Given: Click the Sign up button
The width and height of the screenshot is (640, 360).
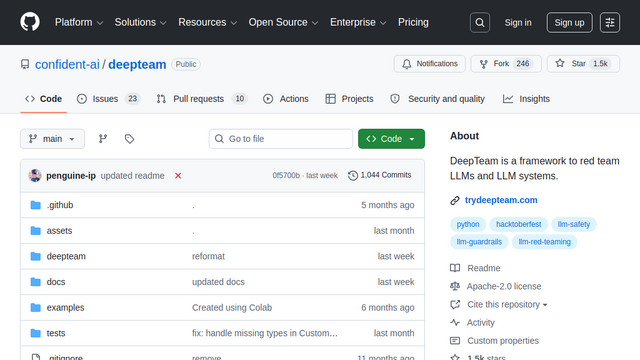Looking at the screenshot, I should pyautogui.click(x=569, y=22).
